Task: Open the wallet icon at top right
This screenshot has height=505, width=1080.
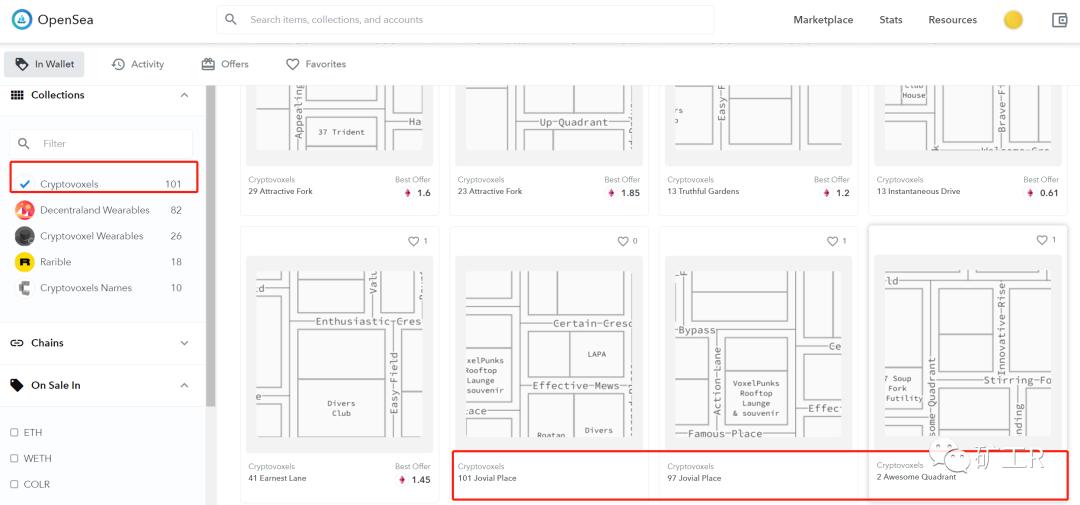Action: 1060,20
